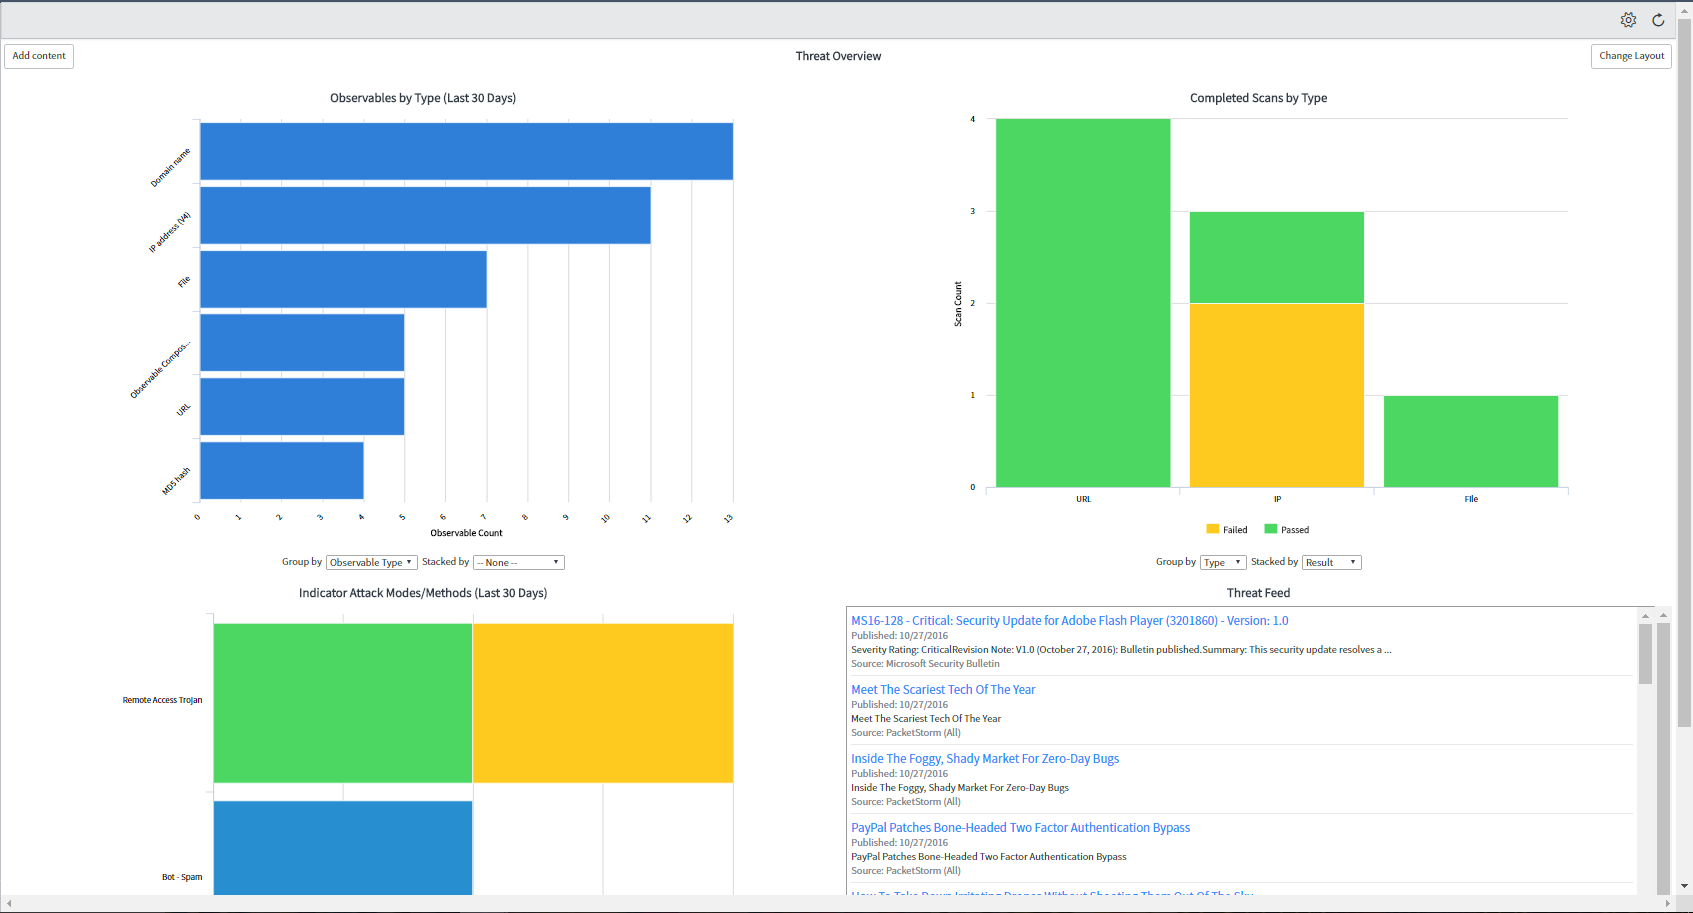
Task: Click 'Indicator Attack Modes/Methods' chart title
Action: pyautogui.click(x=423, y=593)
